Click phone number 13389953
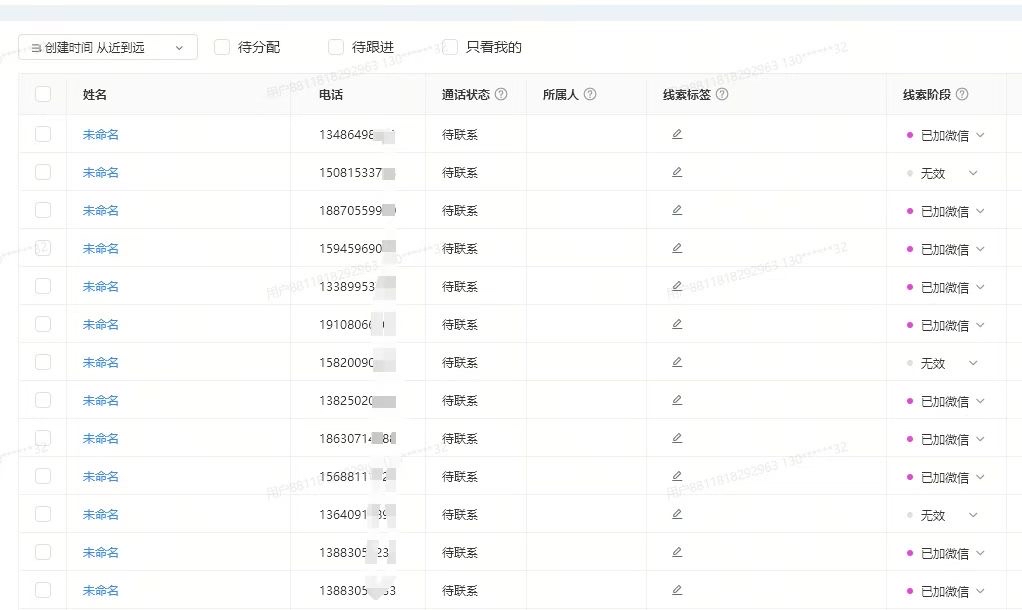The width and height of the screenshot is (1022, 610). (357, 286)
